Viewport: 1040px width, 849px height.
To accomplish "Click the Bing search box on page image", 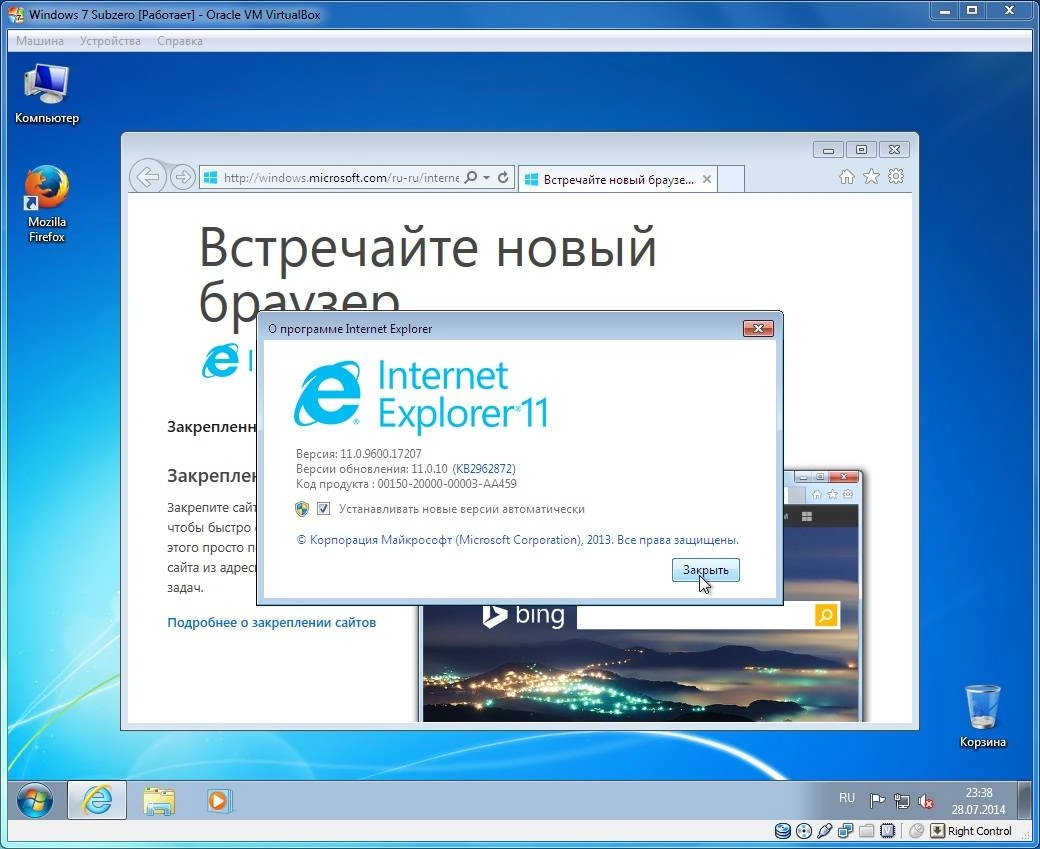I will [x=696, y=615].
